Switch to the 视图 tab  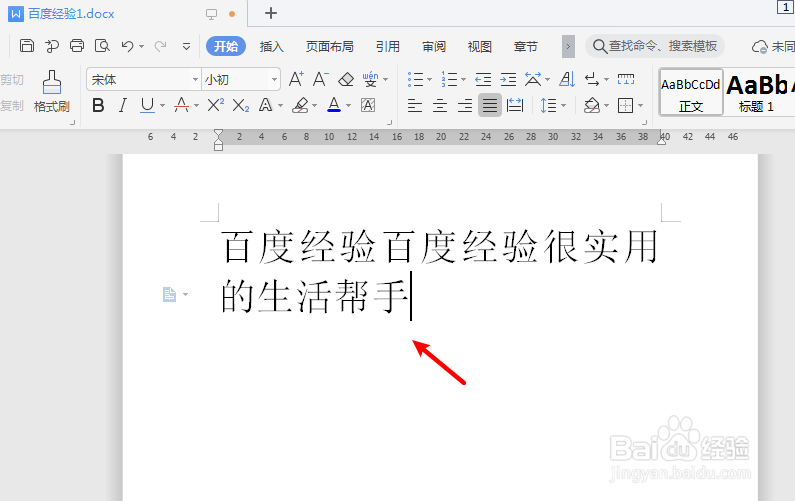point(480,47)
